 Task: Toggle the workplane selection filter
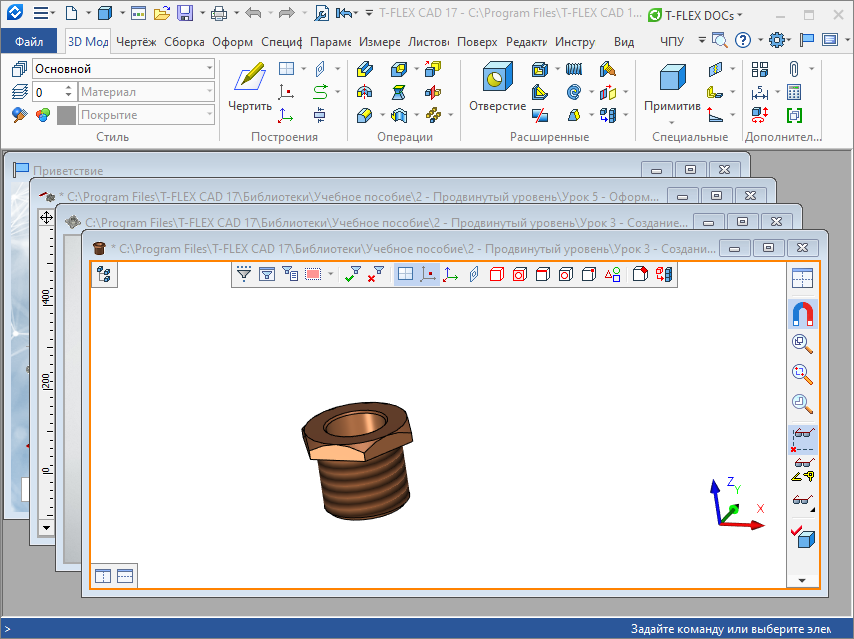[405, 274]
